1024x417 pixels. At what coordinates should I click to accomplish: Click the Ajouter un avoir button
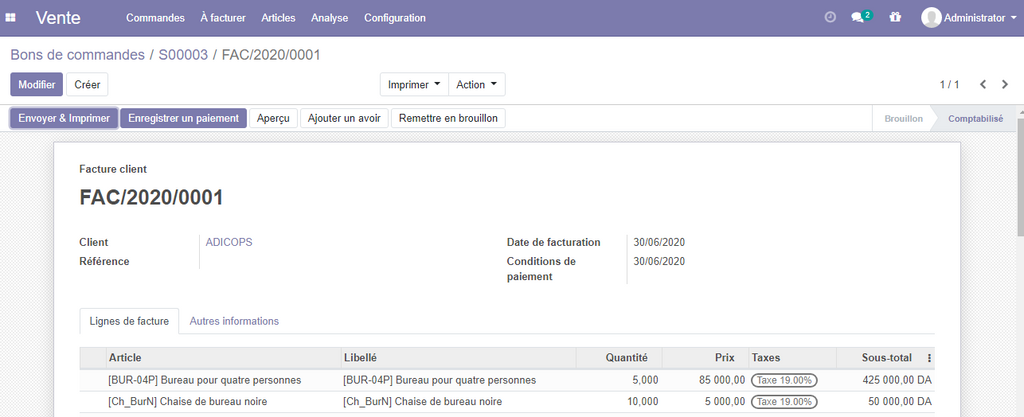(344, 118)
